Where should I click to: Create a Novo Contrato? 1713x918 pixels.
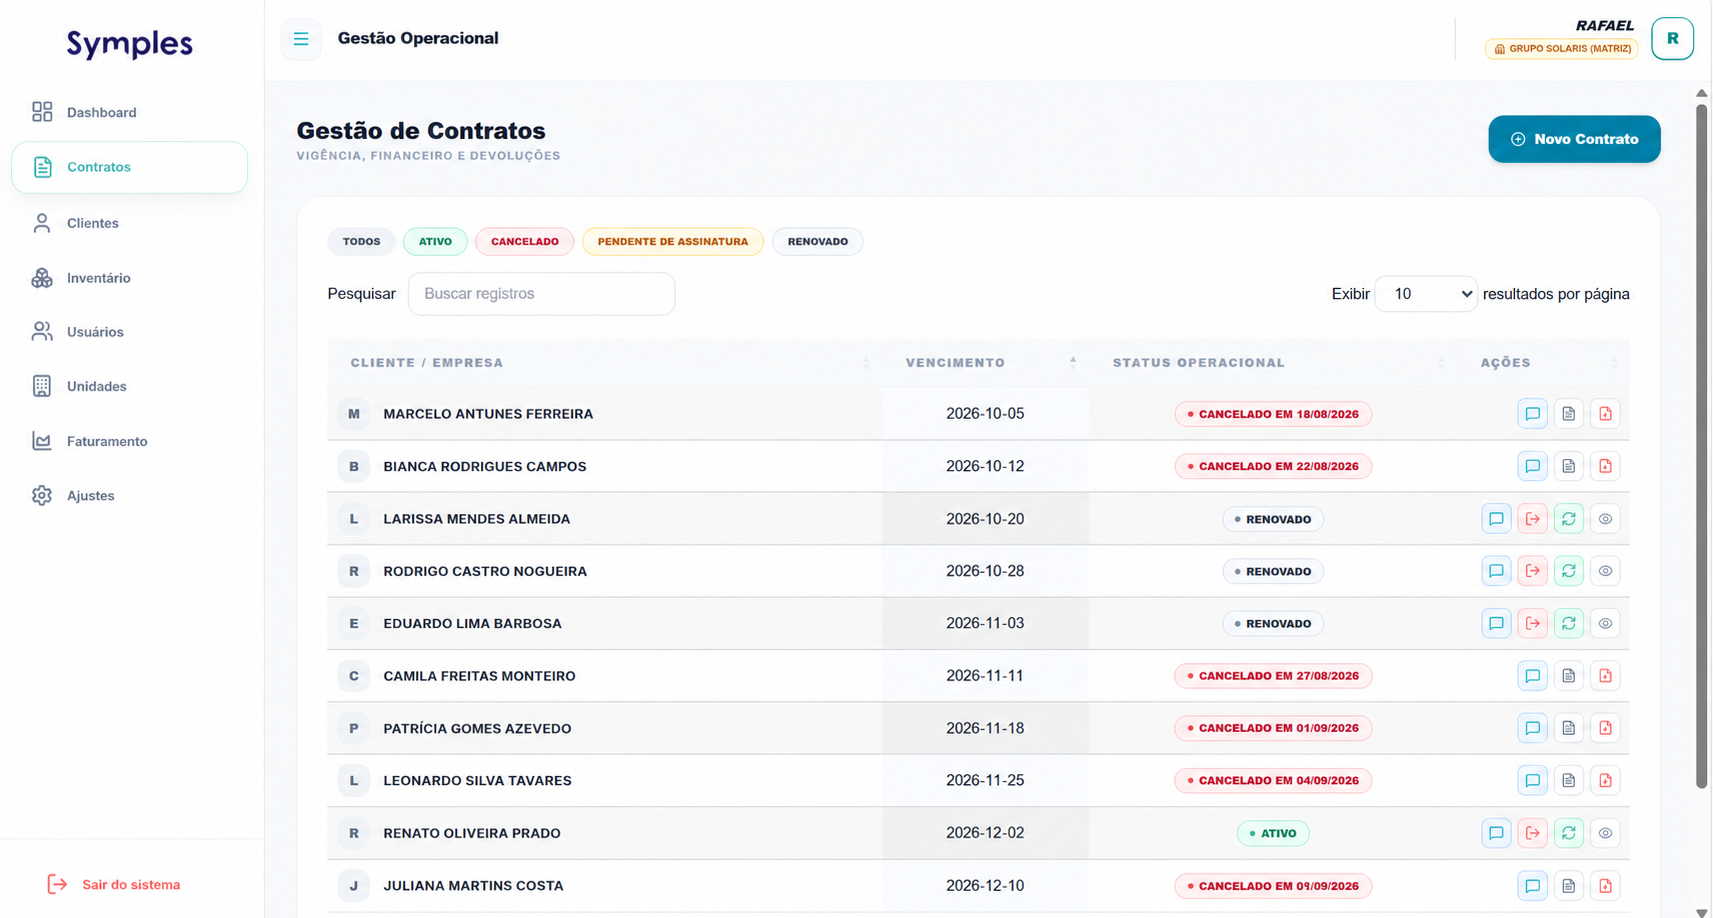(1574, 139)
